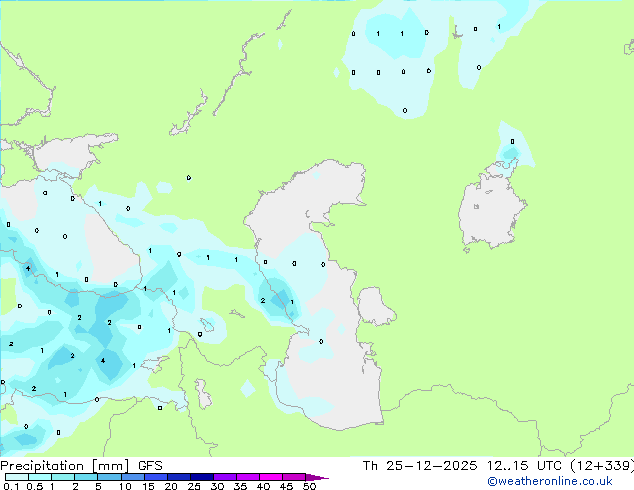Select the 5–10 mm legend color segment

click(109, 477)
